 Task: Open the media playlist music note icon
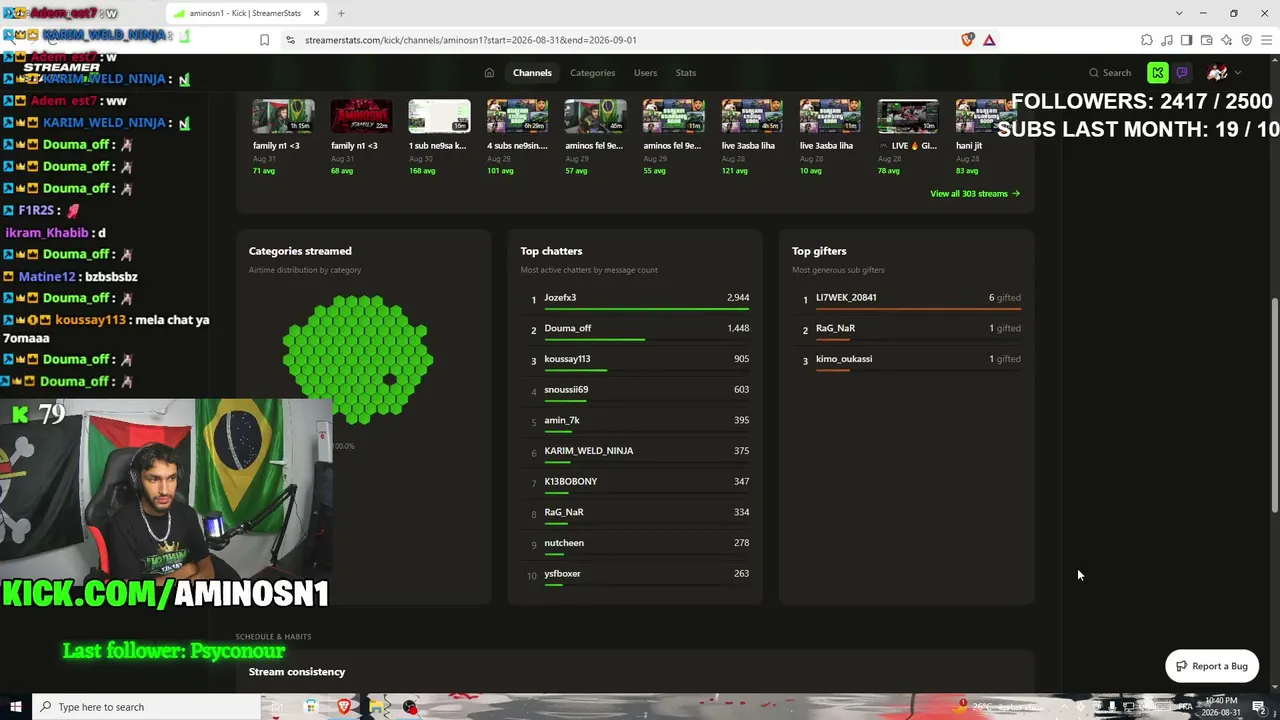coord(1166,40)
